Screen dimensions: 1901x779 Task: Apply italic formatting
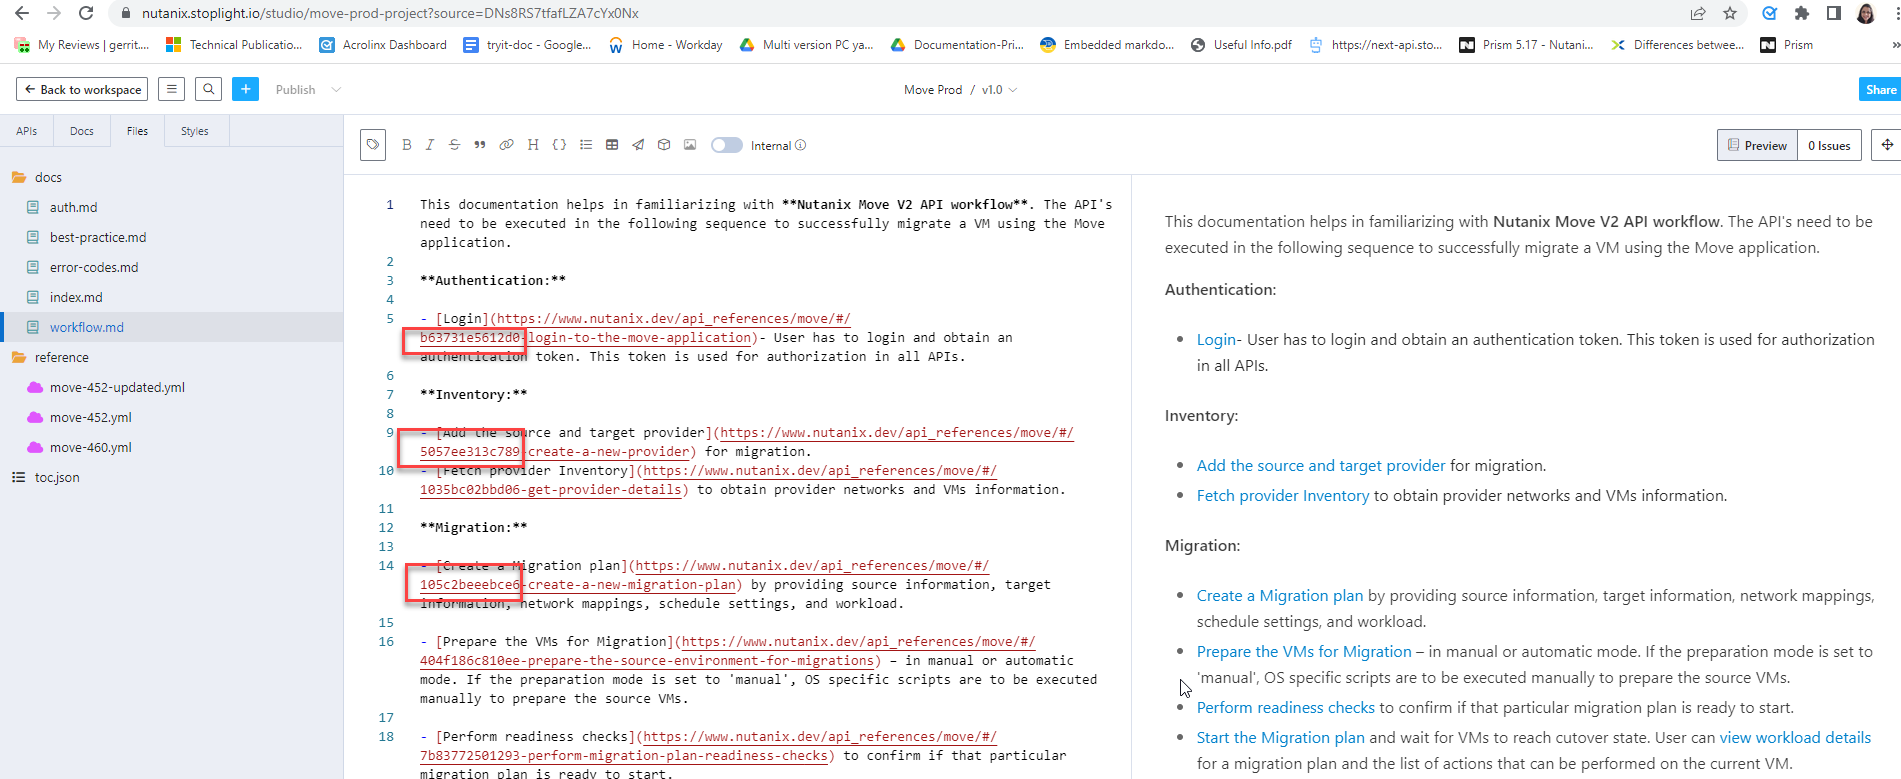(x=430, y=145)
